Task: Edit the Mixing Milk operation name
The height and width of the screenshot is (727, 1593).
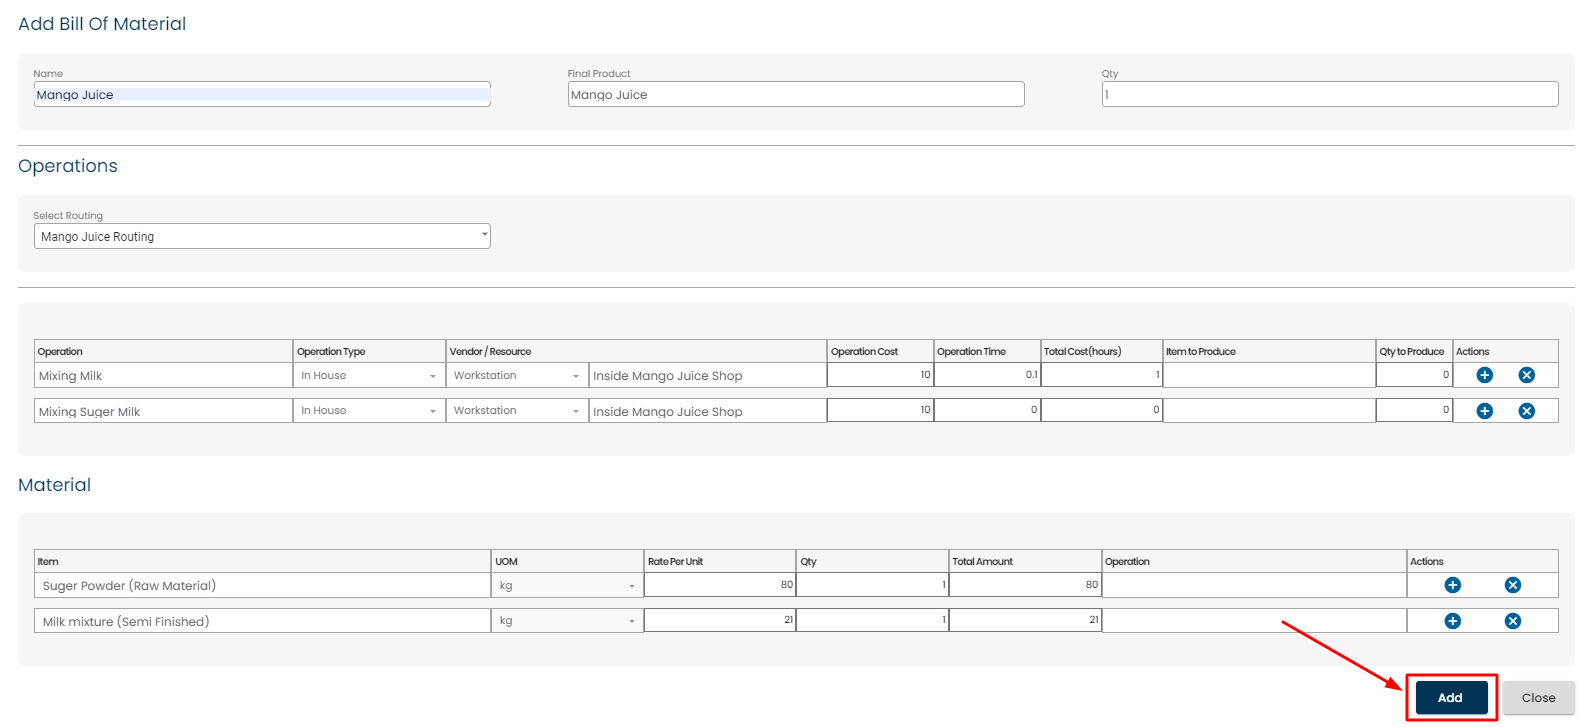Action: pyautogui.click(x=163, y=375)
